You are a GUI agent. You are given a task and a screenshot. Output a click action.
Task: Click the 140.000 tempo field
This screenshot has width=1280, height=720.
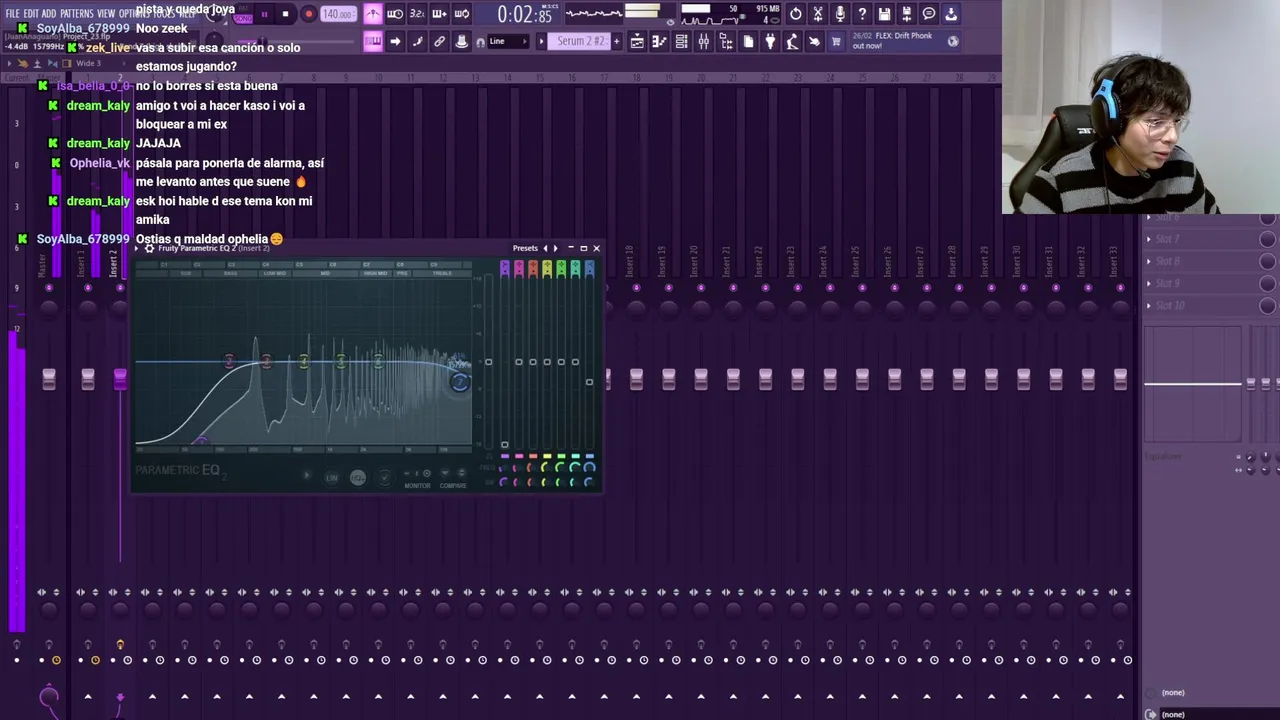click(338, 14)
